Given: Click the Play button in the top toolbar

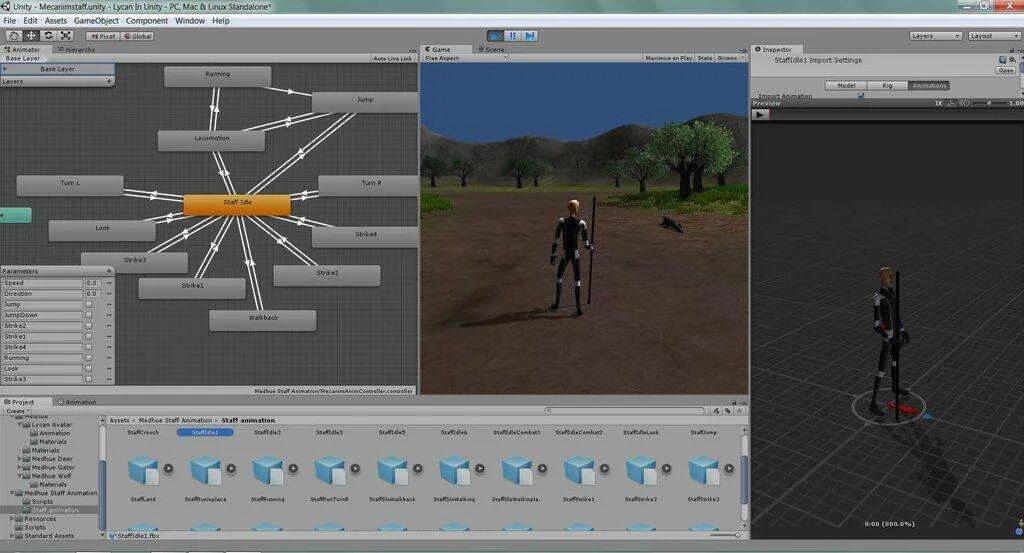Looking at the screenshot, I should tap(495, 36).
